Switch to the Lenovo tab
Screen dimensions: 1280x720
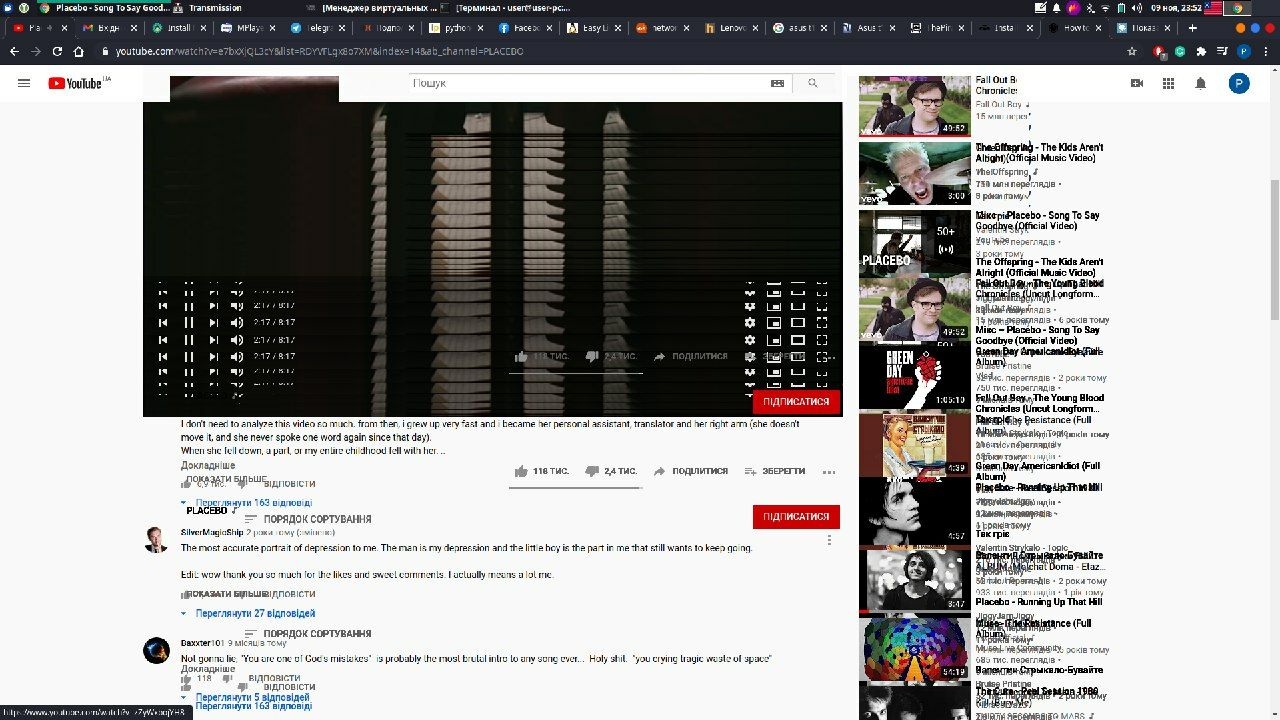[730, 28]
